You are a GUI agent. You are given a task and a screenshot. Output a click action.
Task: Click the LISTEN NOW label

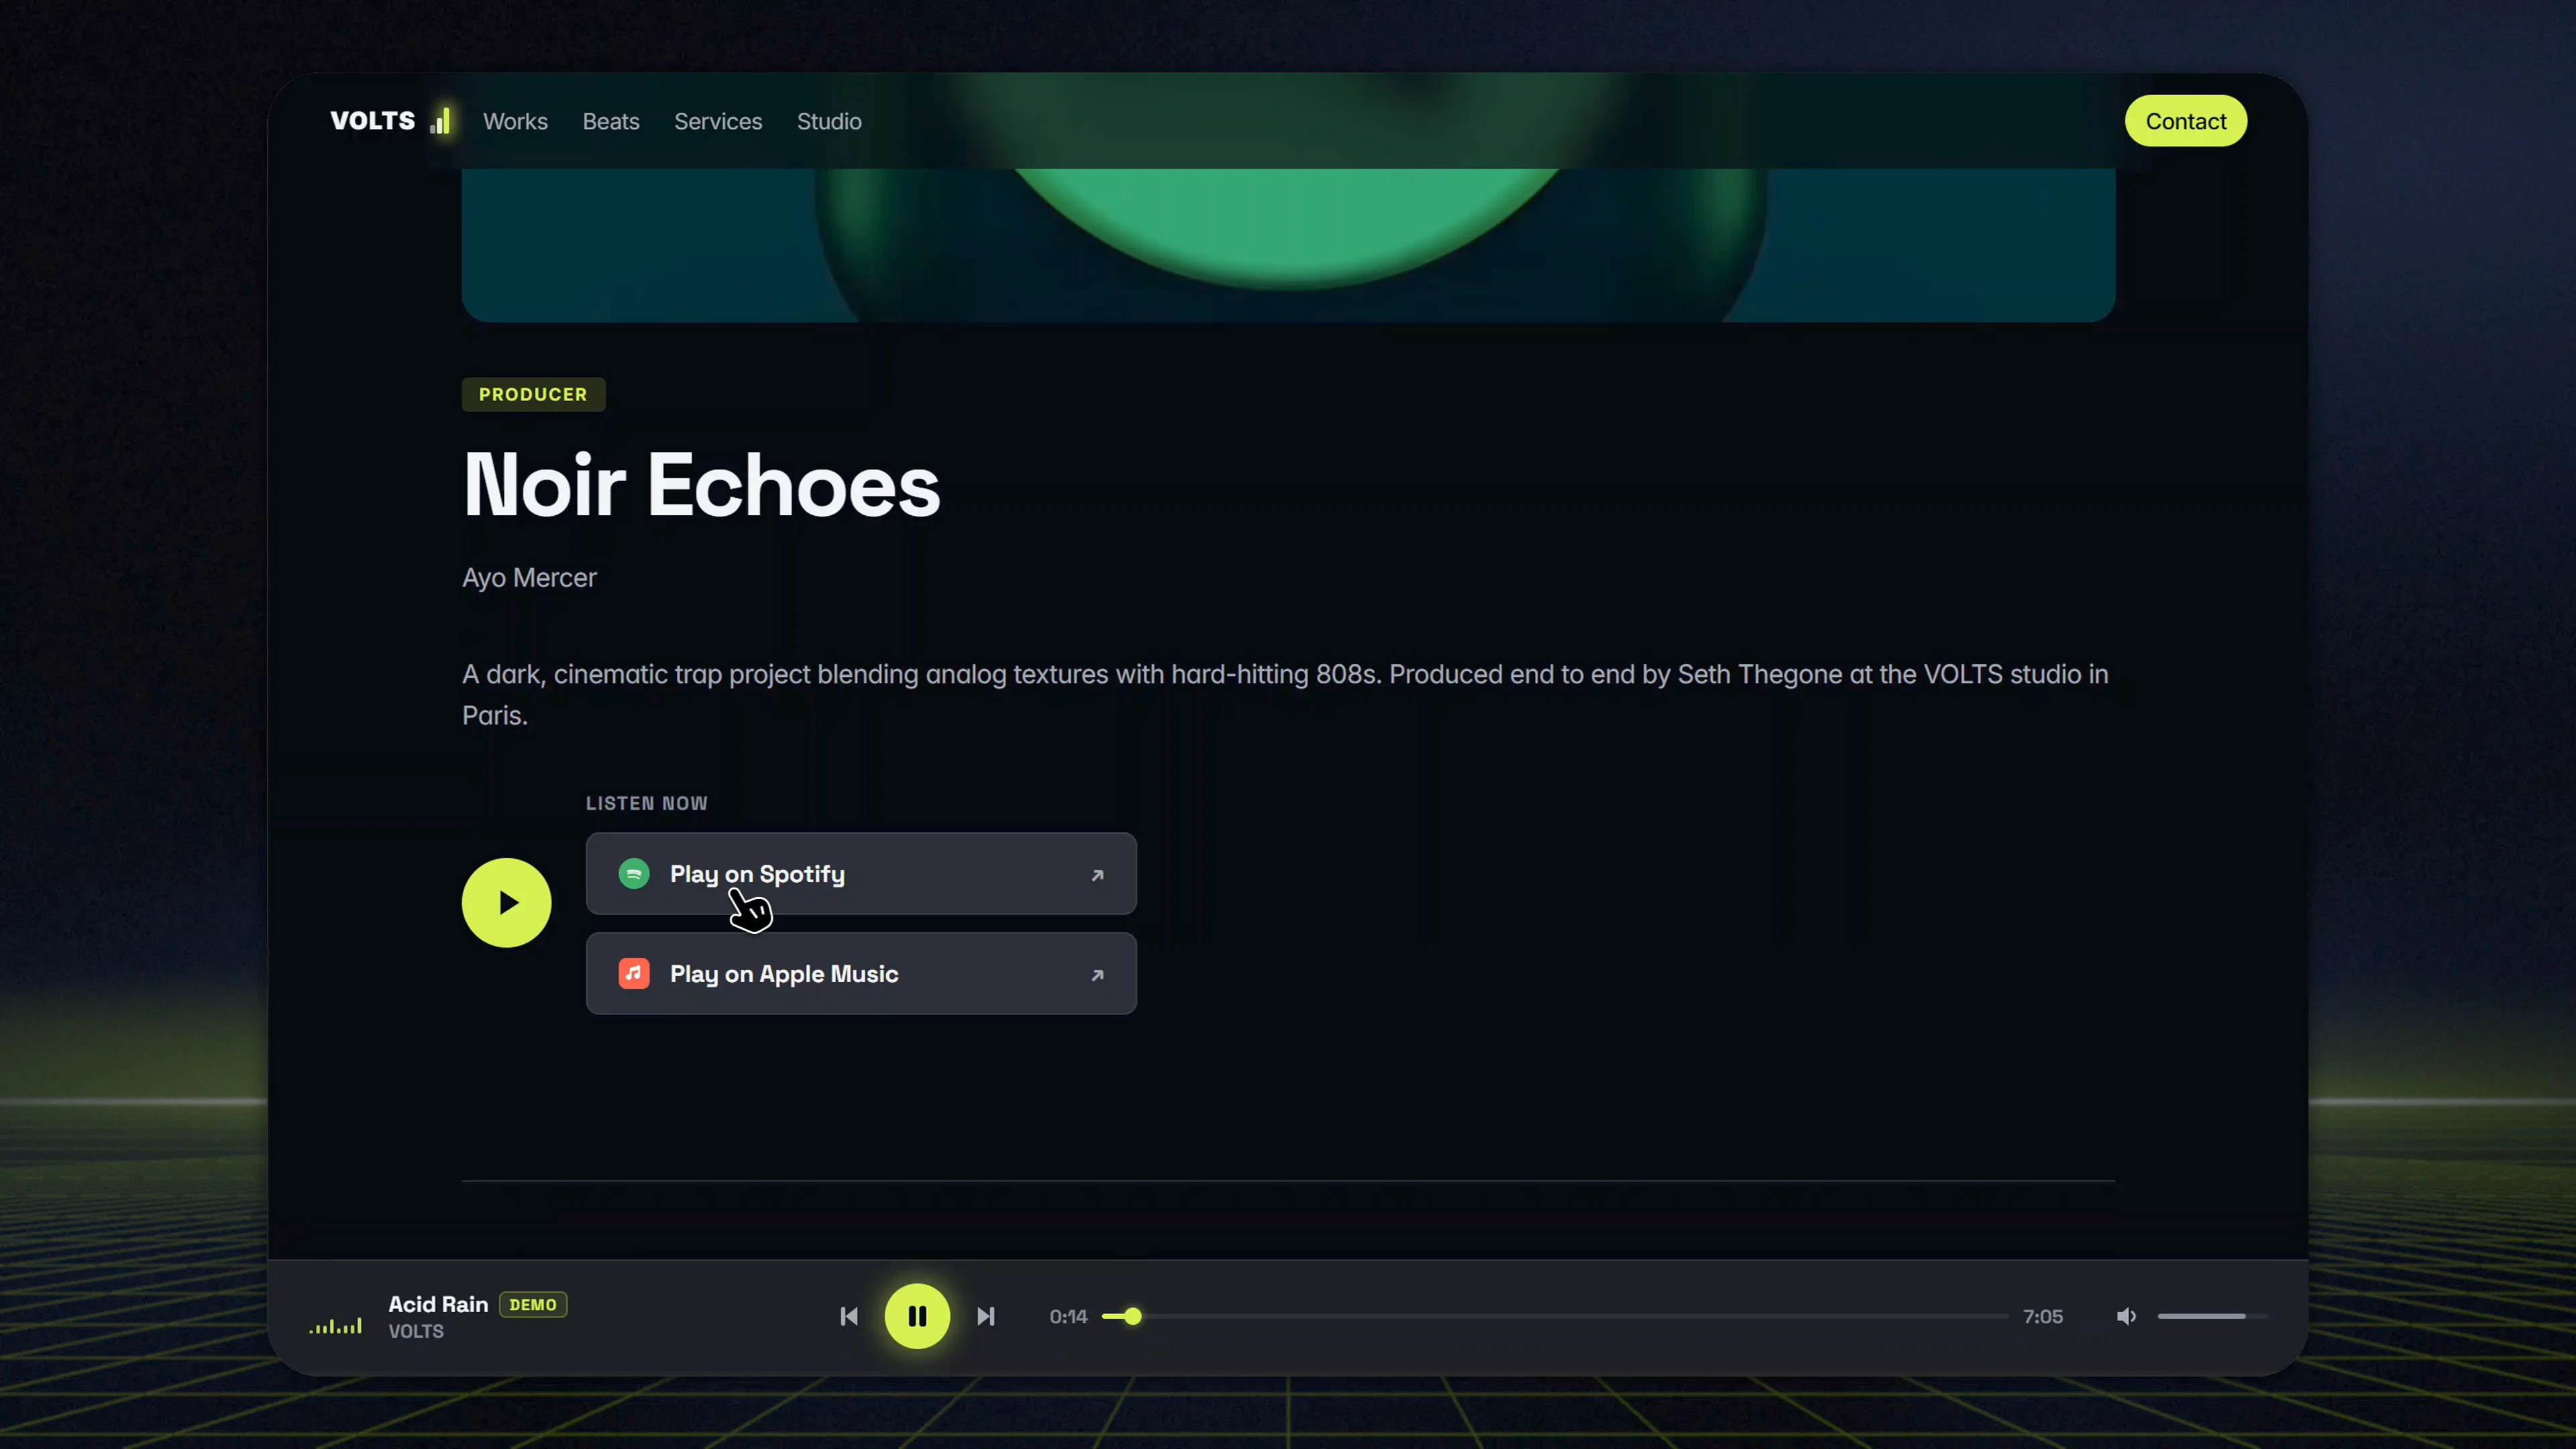pos(646,803)
